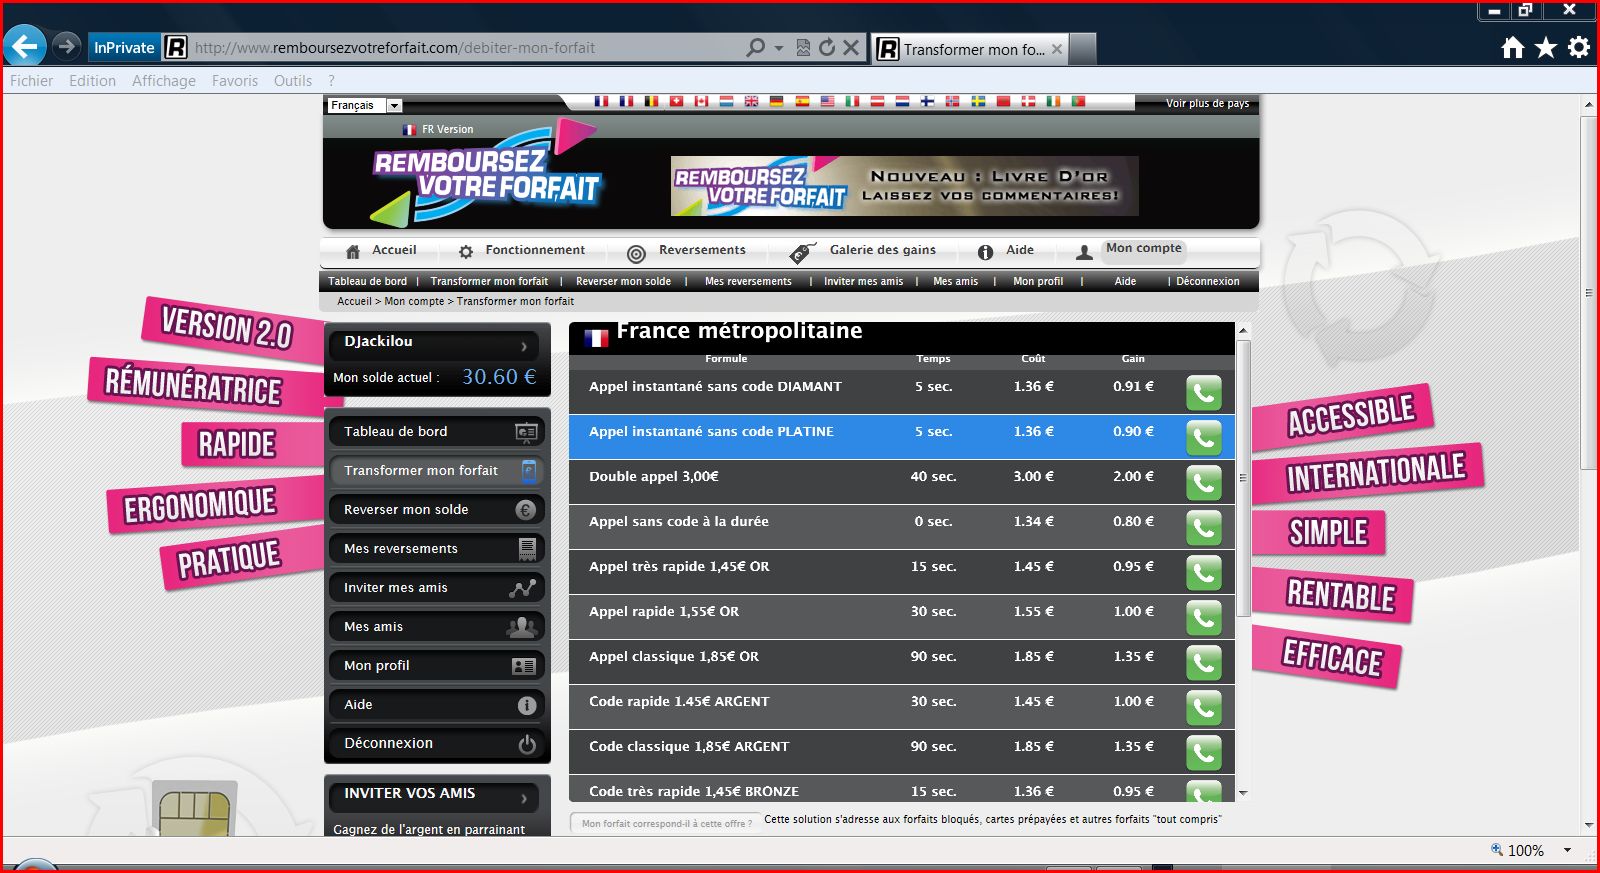
Task: Open the Edition menu
Action: tap(92, 81)
